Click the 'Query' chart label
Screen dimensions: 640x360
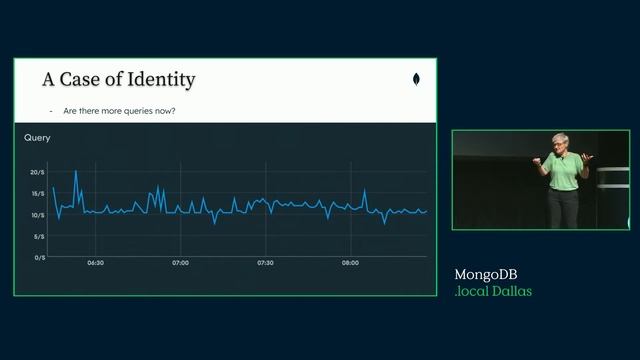pos(37,138)
